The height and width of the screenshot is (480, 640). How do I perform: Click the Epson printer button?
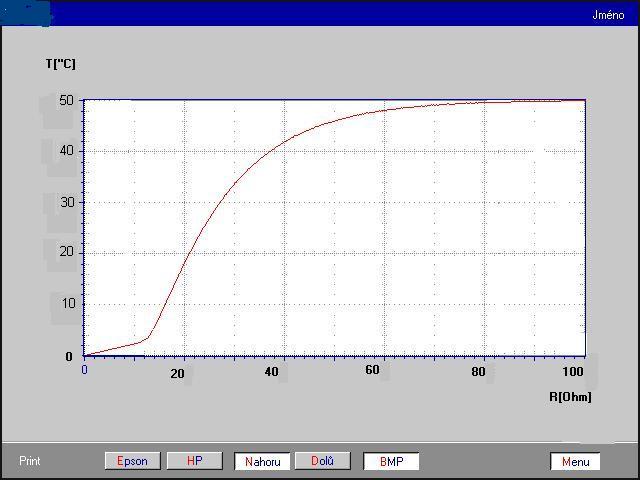132,461
